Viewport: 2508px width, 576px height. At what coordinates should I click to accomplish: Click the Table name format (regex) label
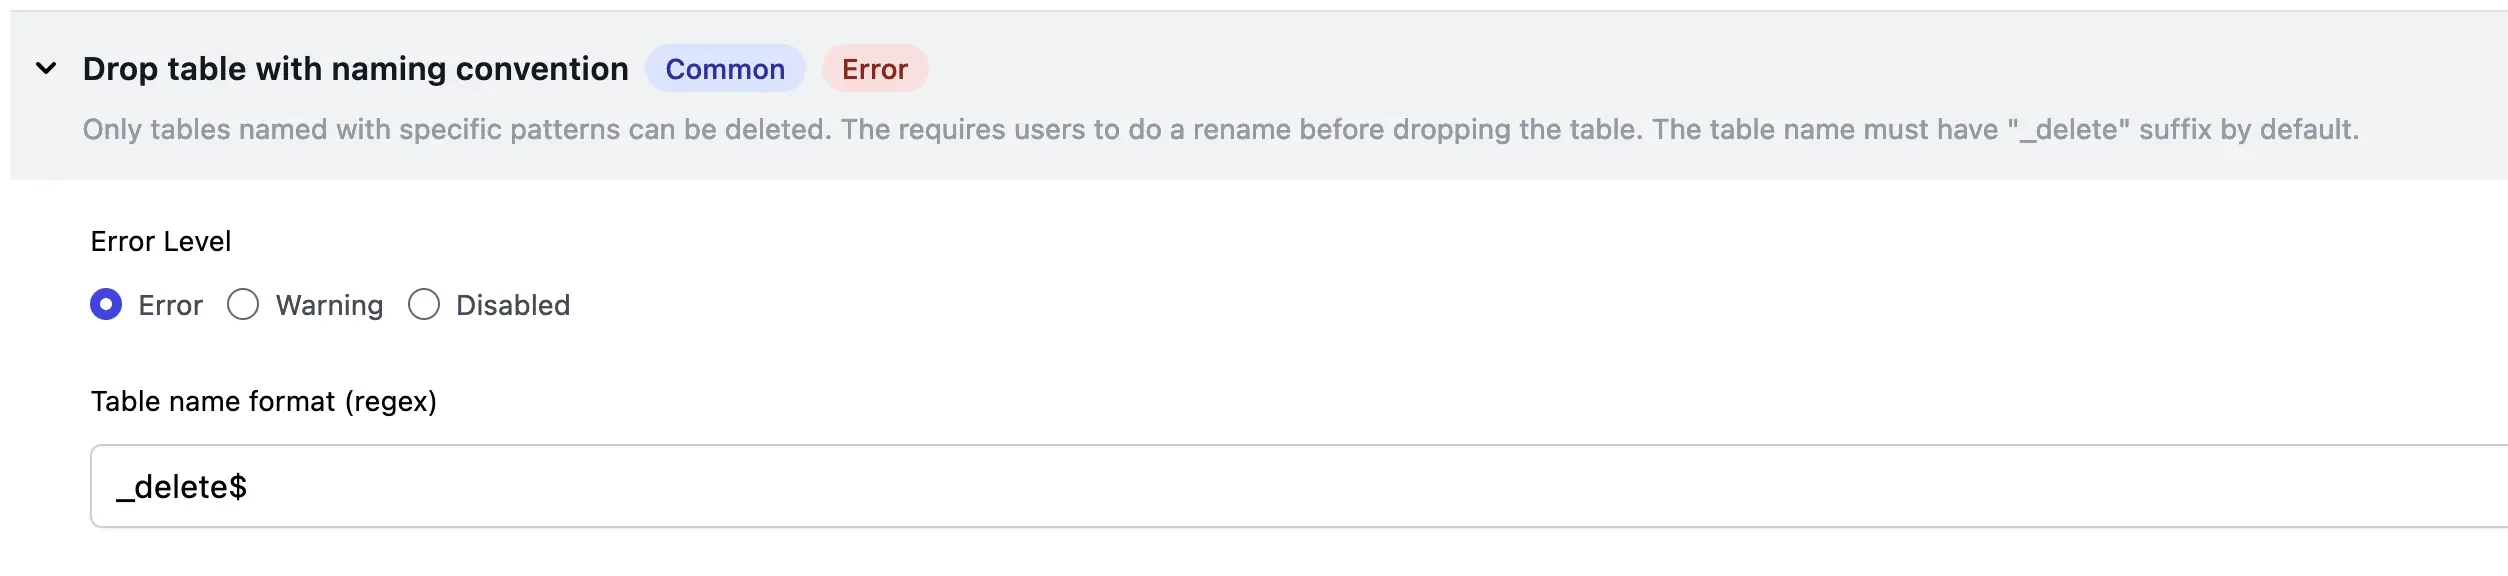tap(265, 401)
